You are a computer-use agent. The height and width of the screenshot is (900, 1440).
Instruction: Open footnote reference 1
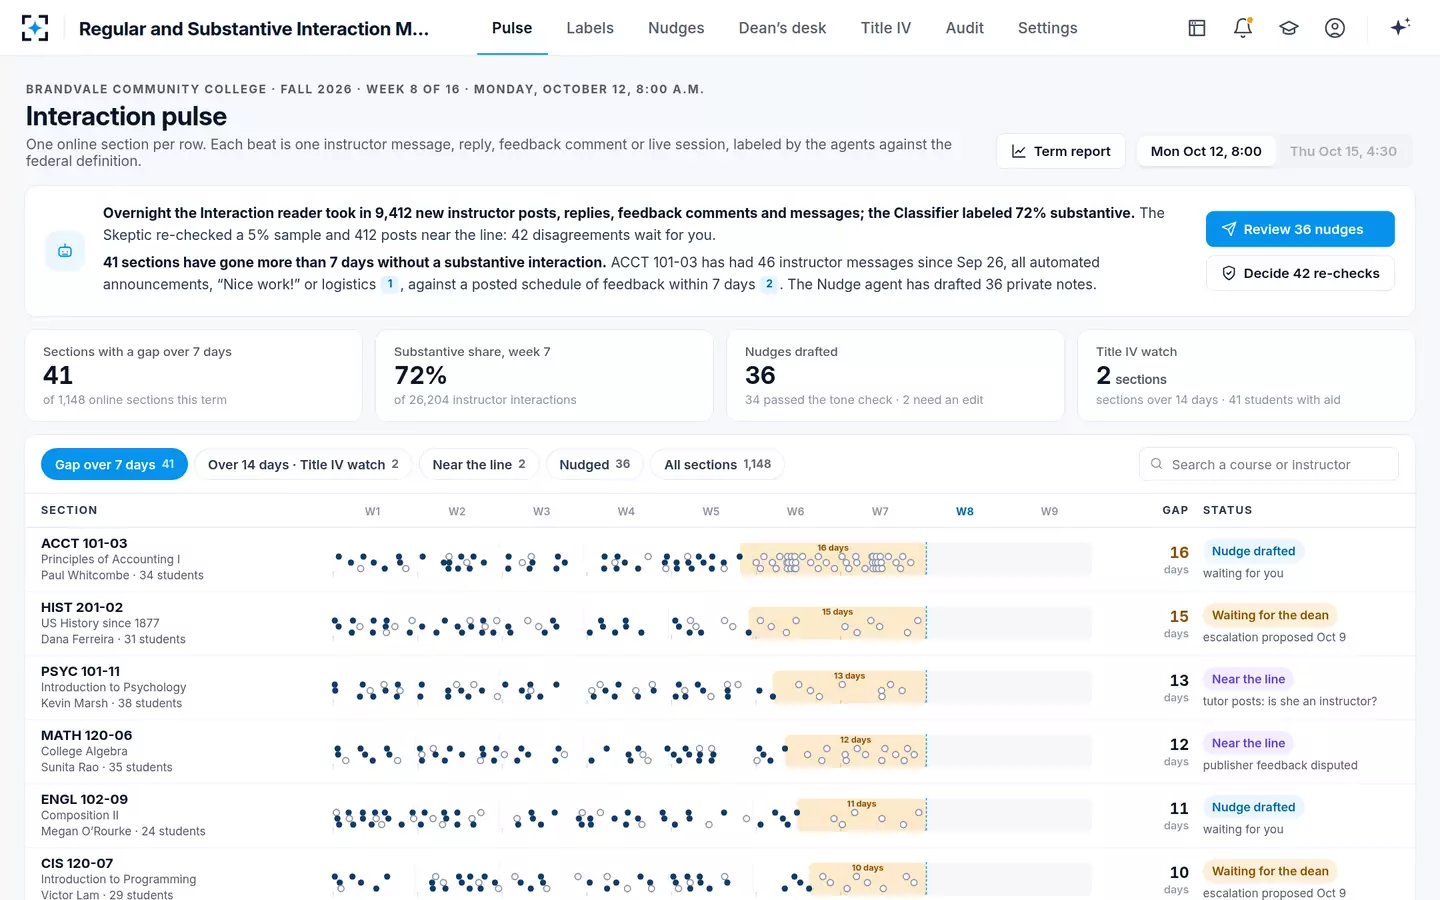(390, 284)
